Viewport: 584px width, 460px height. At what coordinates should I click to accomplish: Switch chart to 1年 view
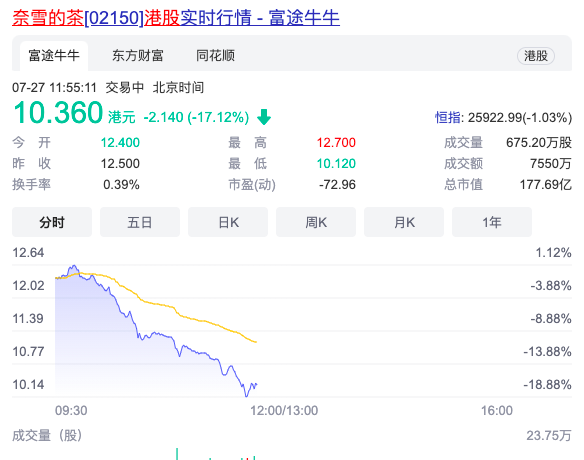click(492, 222)
